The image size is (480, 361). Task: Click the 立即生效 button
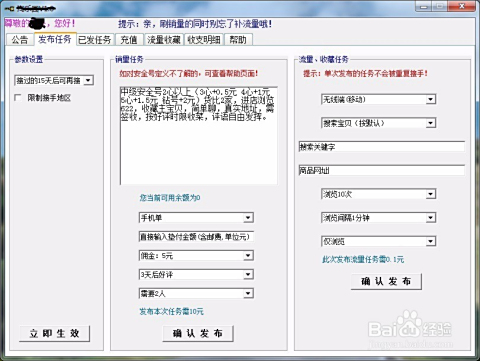click(x=55, y=333)
